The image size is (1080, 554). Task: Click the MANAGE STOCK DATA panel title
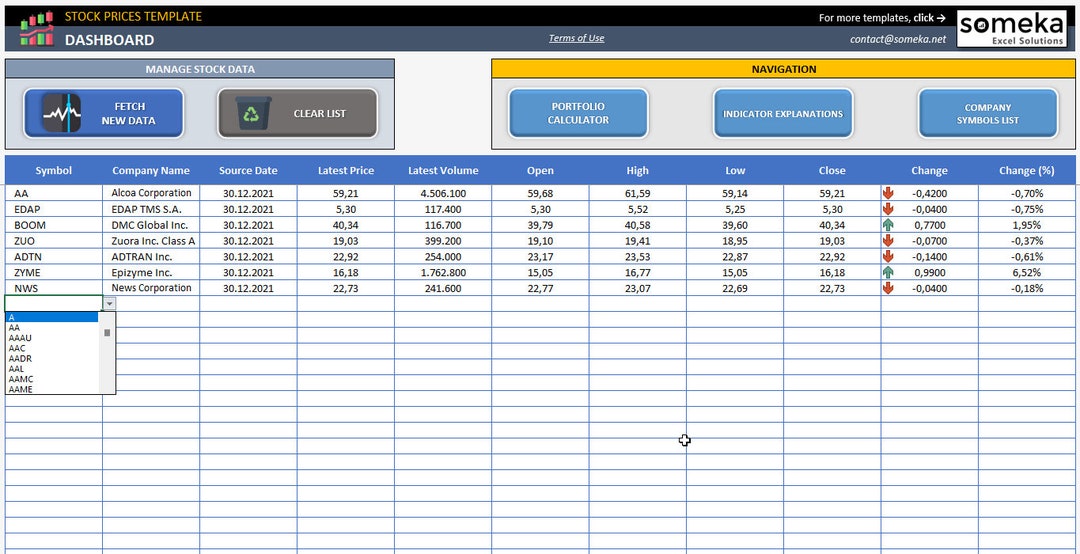[200, 69]
